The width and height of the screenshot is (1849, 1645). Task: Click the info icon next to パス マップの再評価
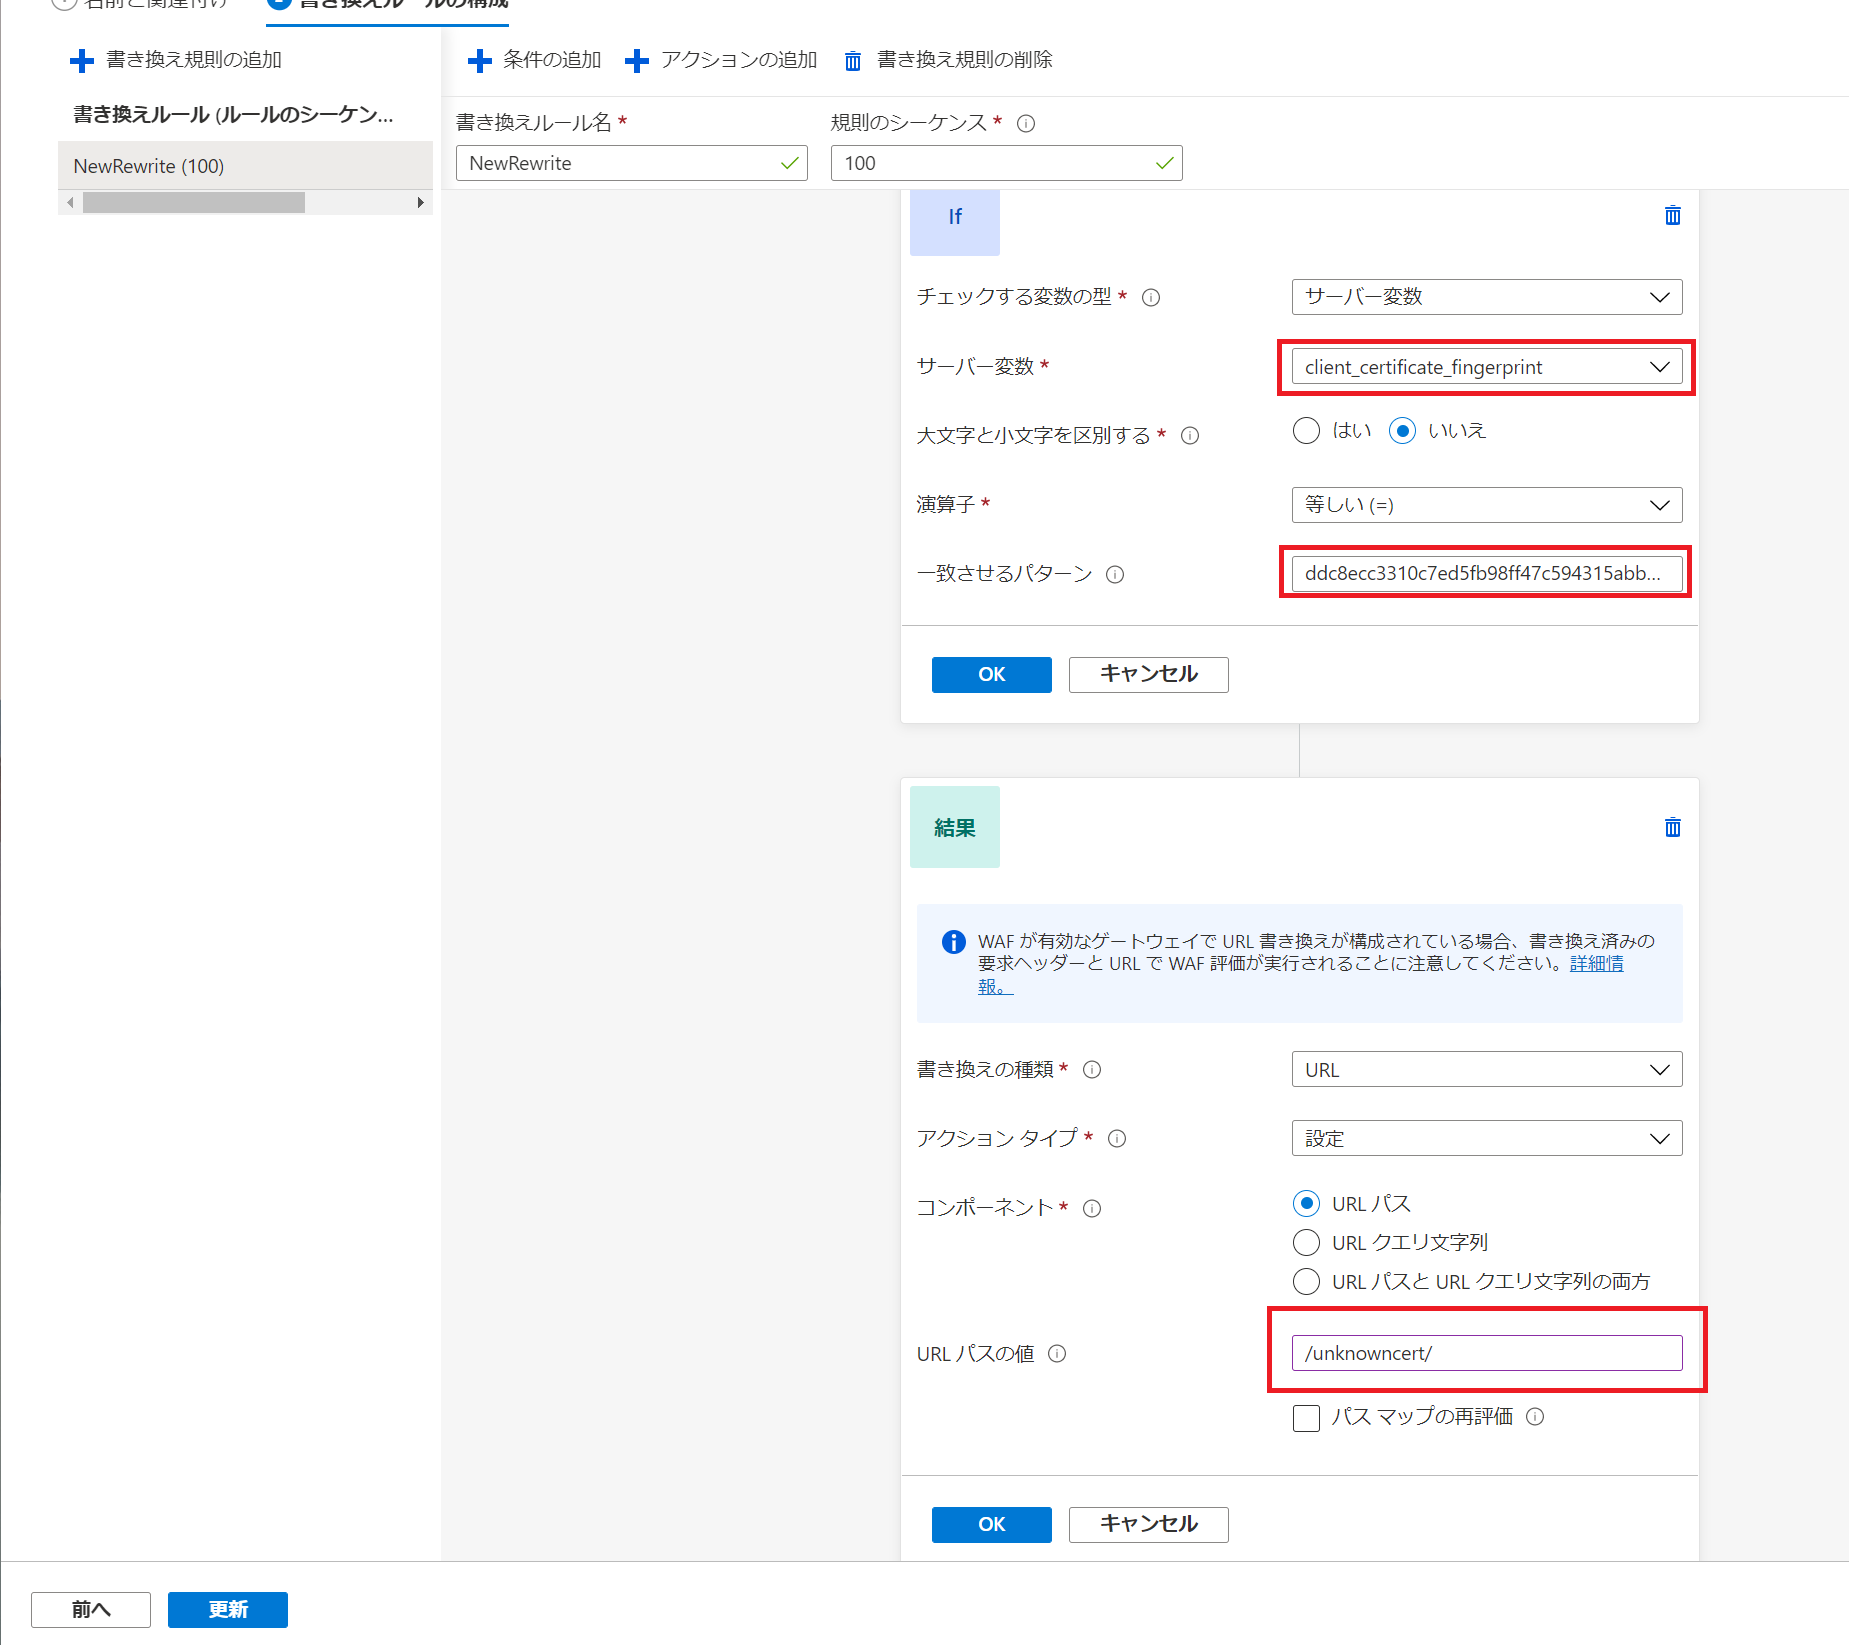coord(1535,1416)
